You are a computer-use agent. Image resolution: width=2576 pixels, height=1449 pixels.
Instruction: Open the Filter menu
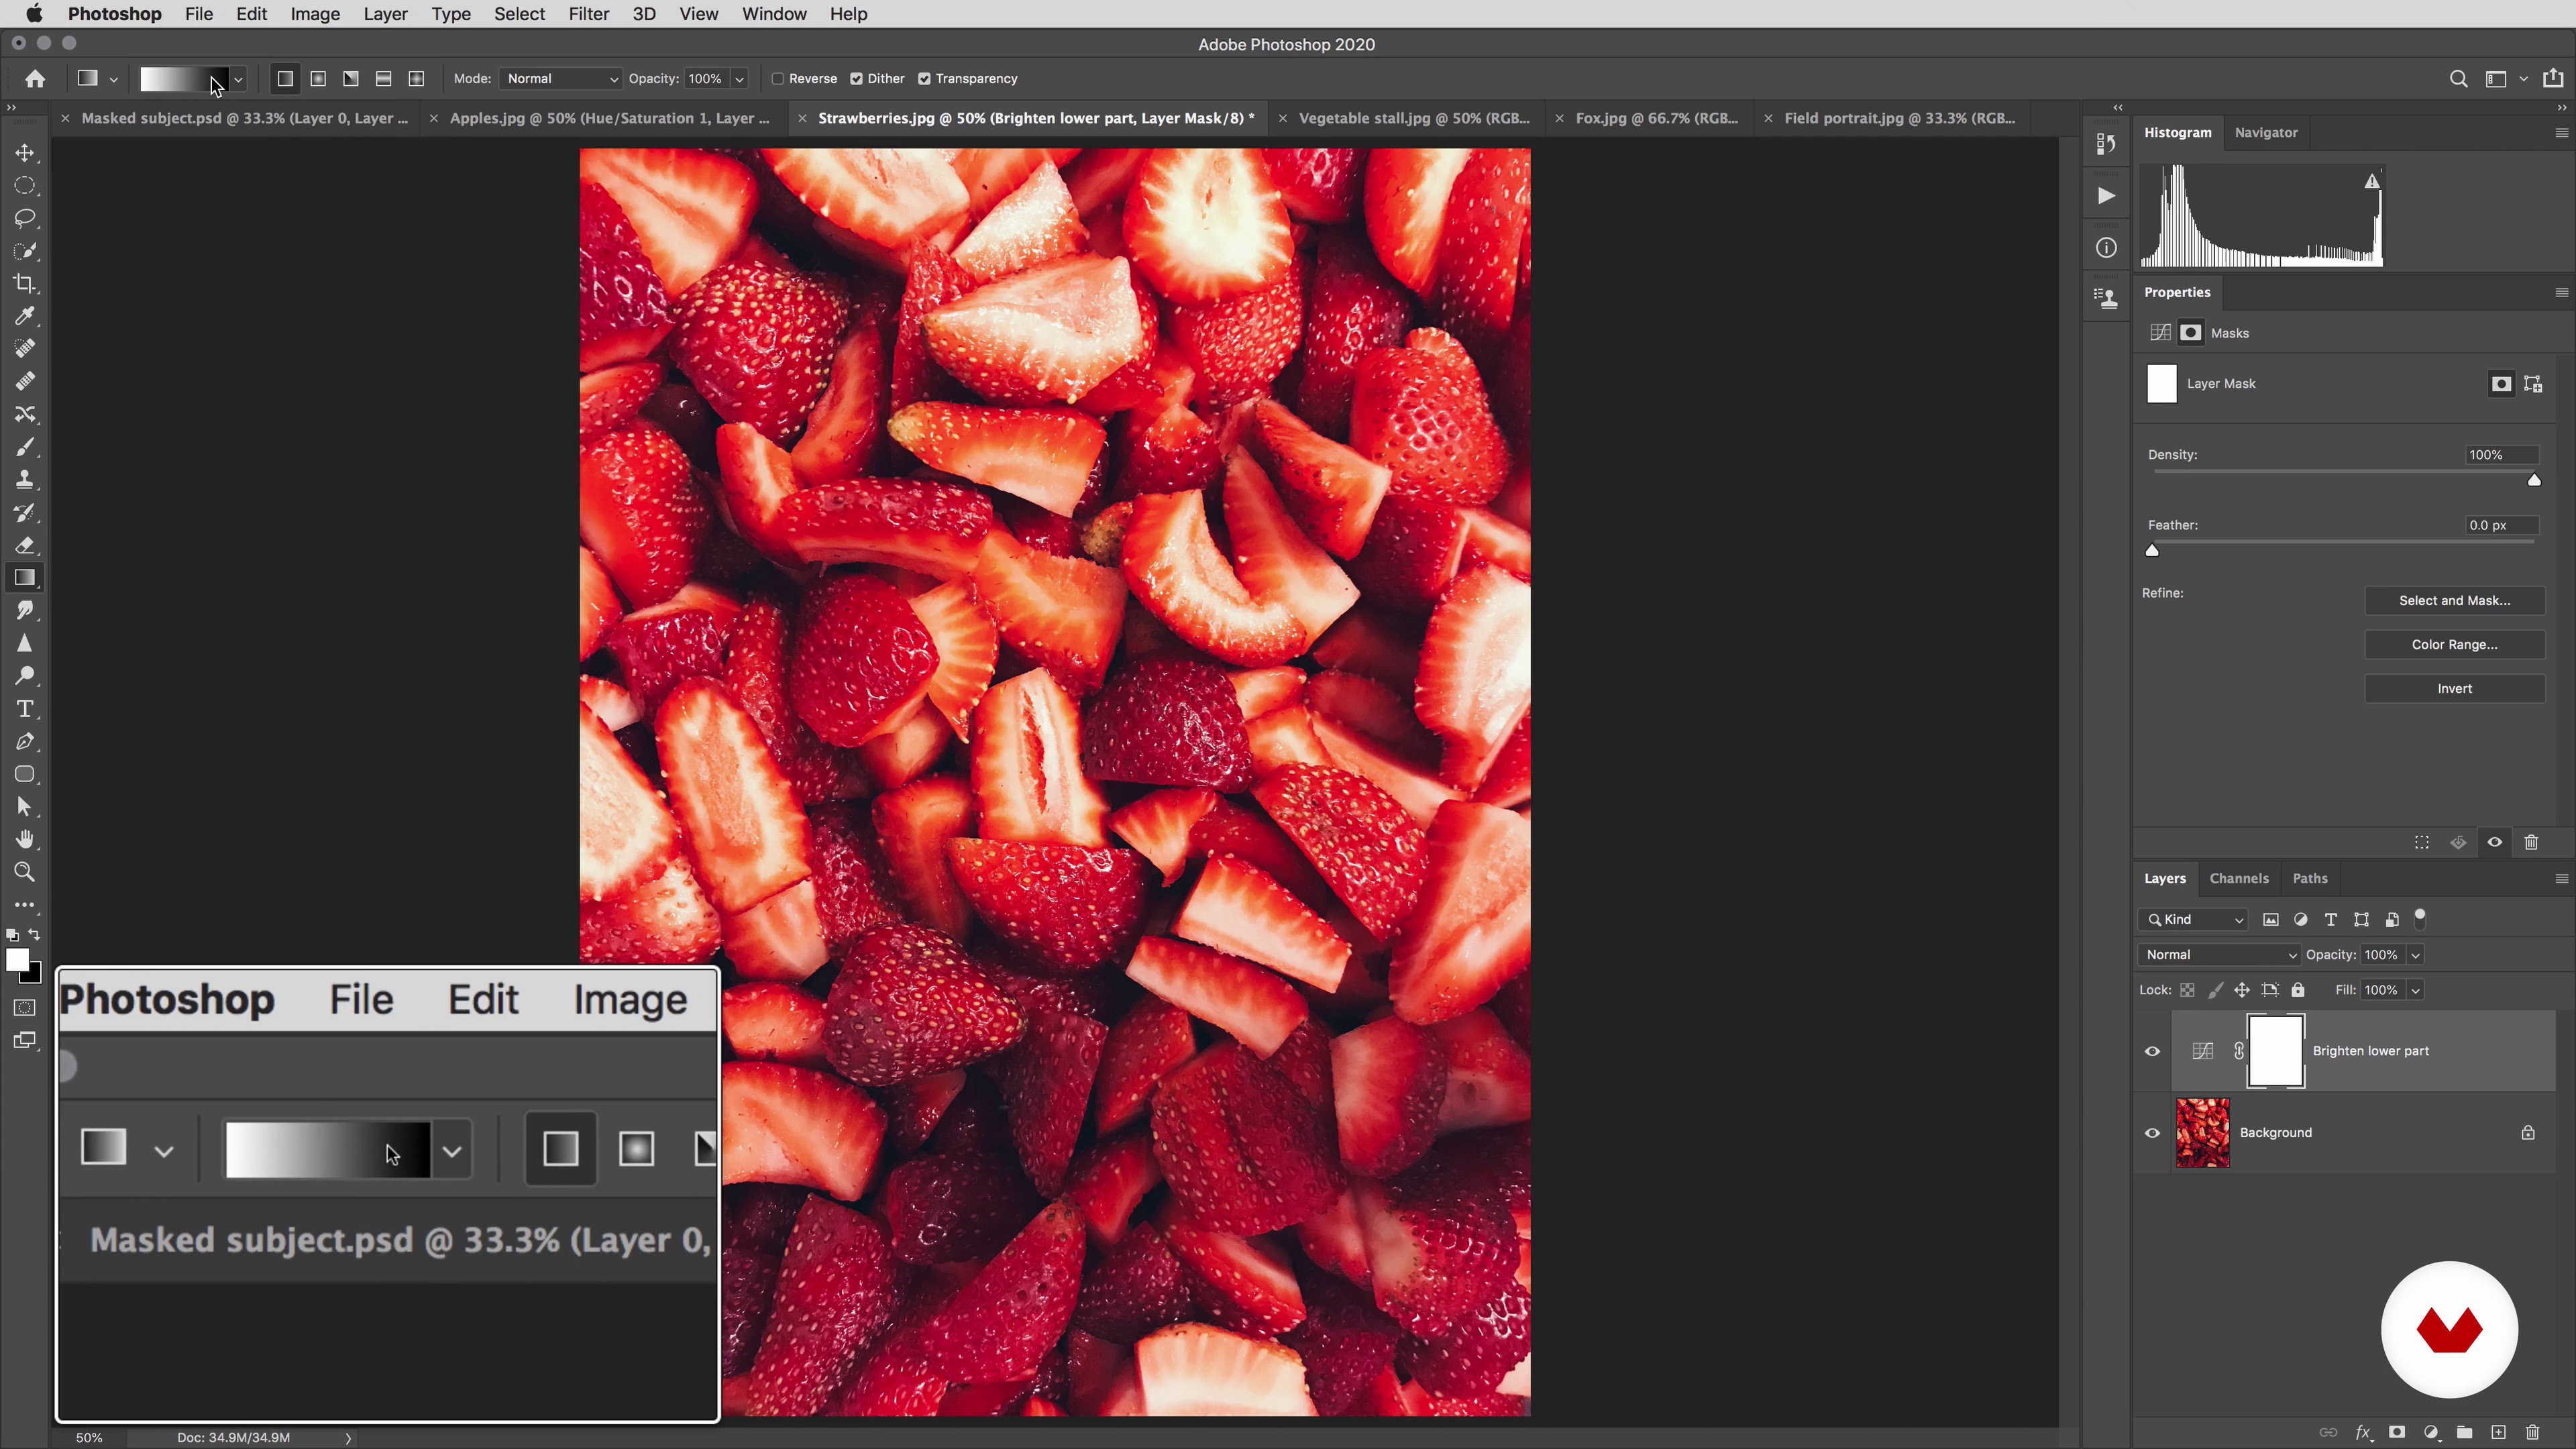(588, 14)
